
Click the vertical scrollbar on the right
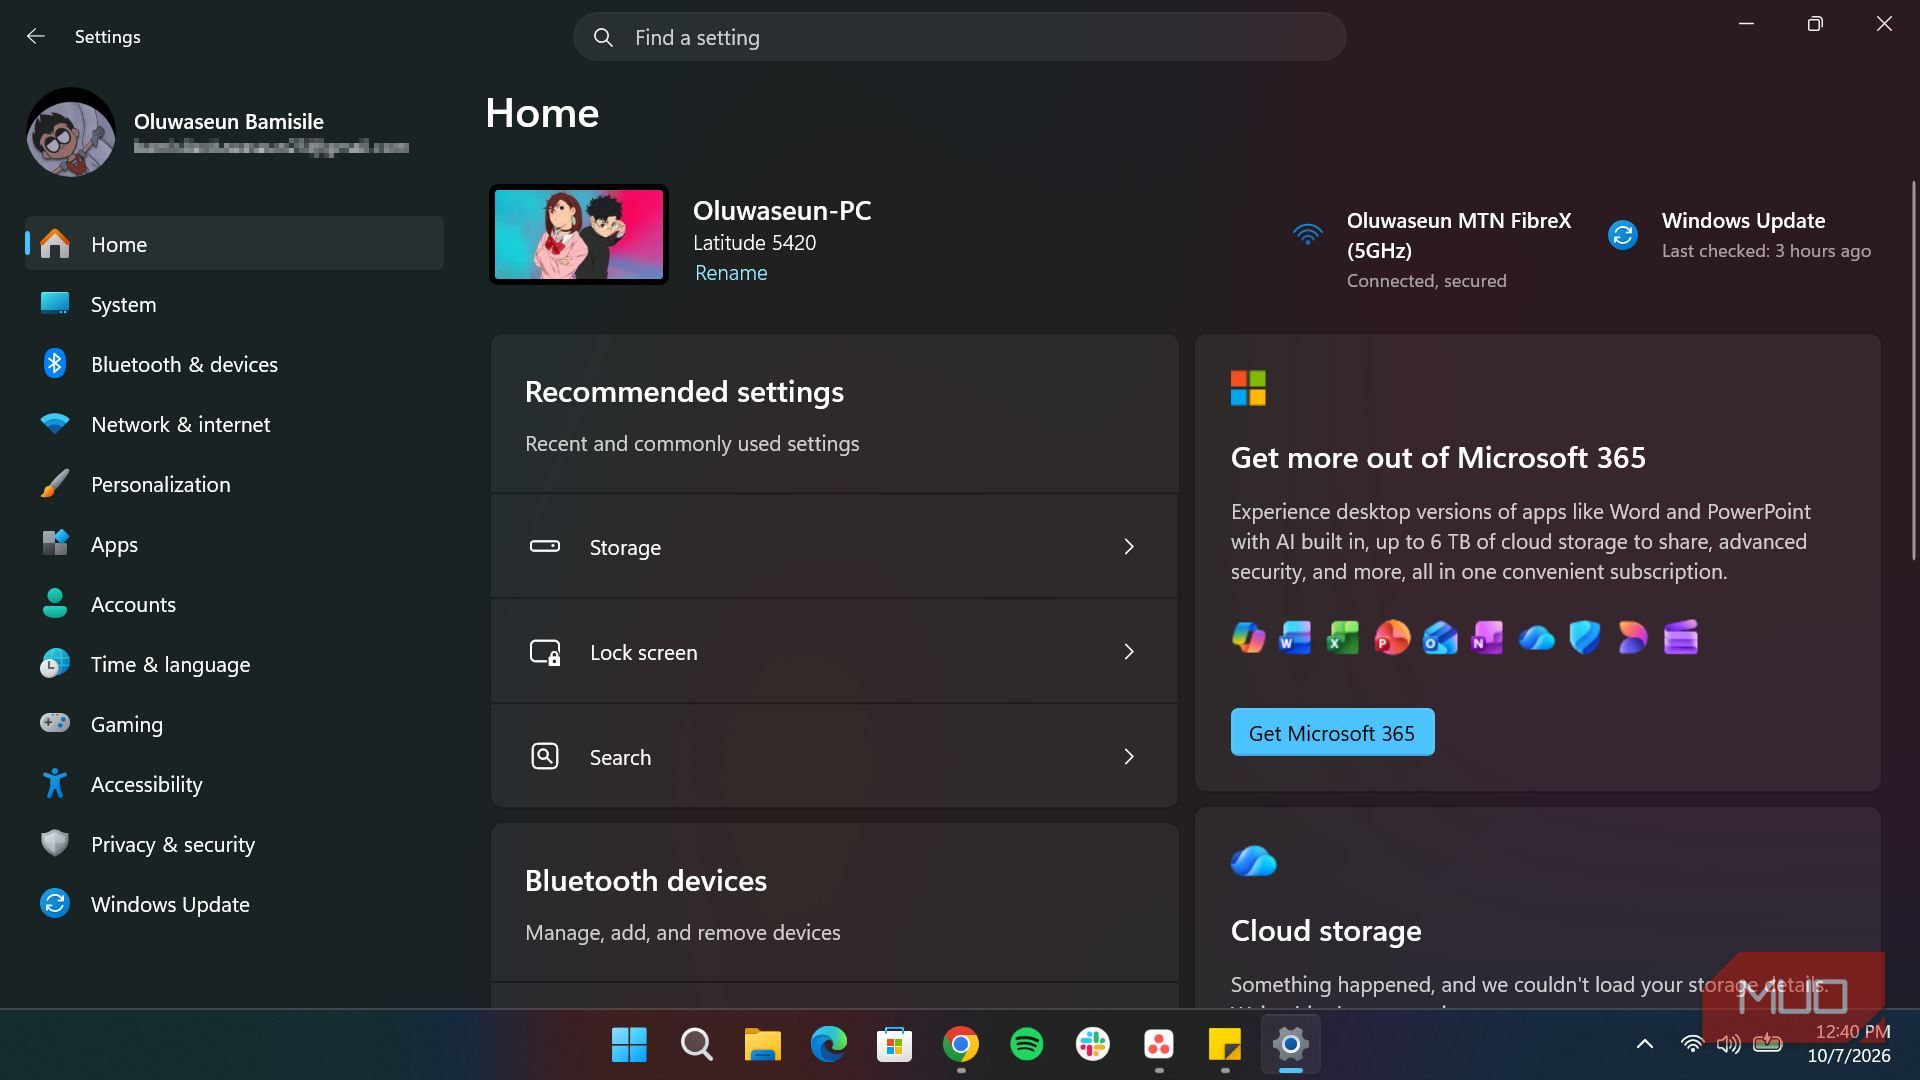click(1913, 370)
